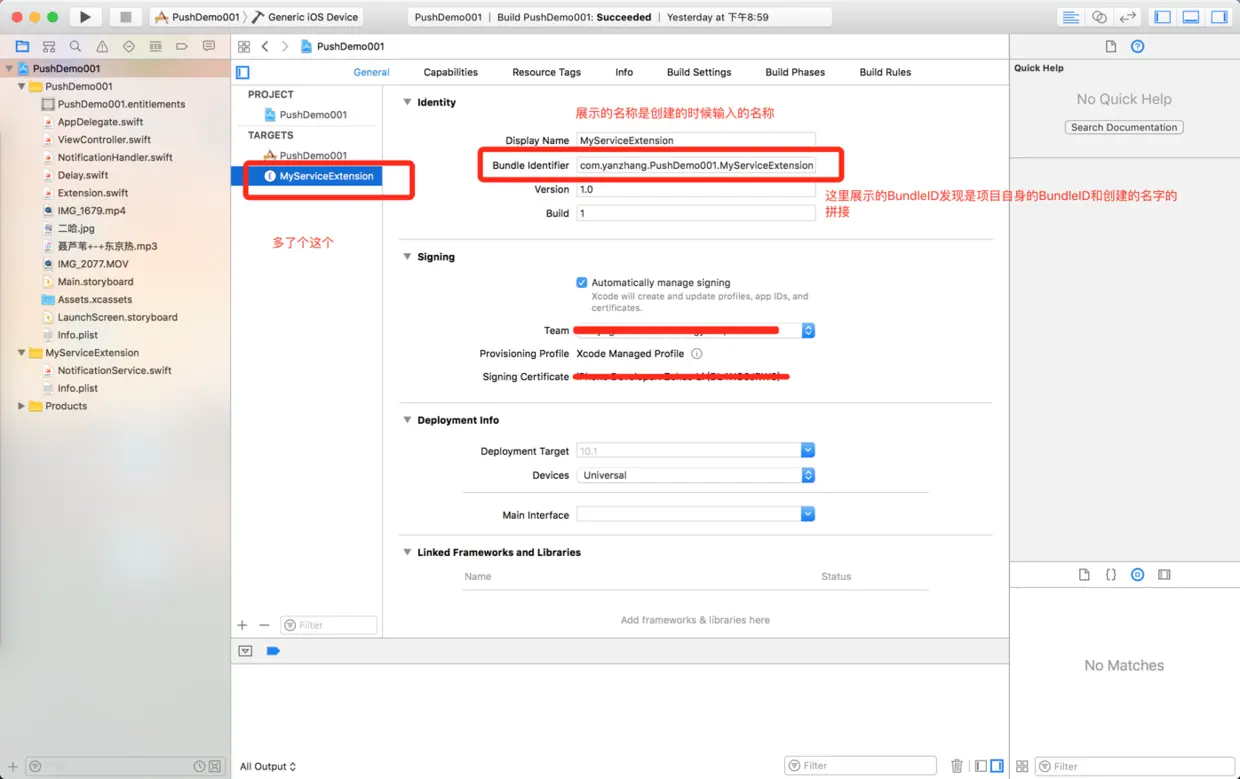Image resolution: width=1240 pixels, height=779 pixels.
Task: Open the Project navigator folder icon
Action: click(22, 46)
